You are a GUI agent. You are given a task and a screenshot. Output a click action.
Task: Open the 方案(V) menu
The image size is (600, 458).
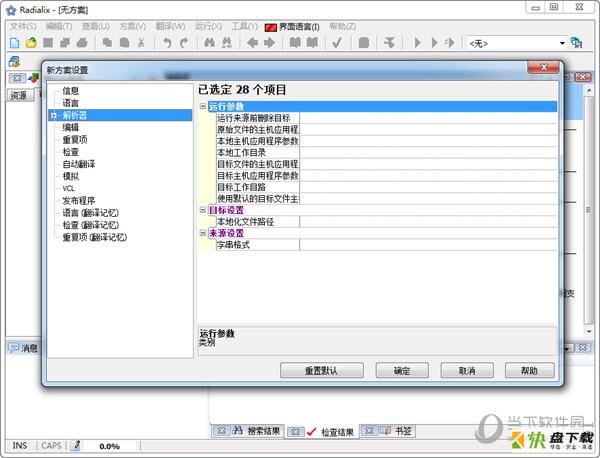point(133,26)
